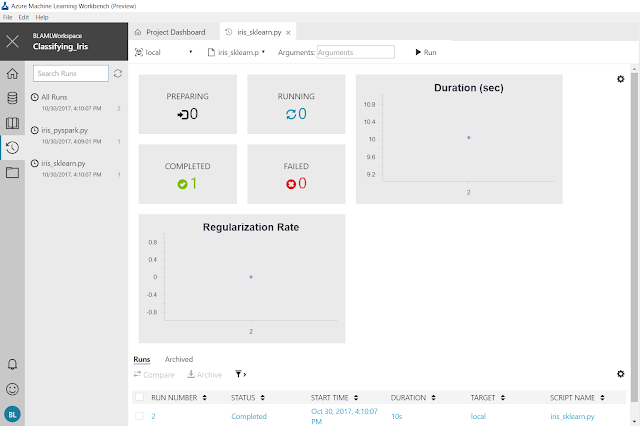This screenshot has height=426, width=640.
Task: Sort by DURATION column arrows
Action: point(433,397)
